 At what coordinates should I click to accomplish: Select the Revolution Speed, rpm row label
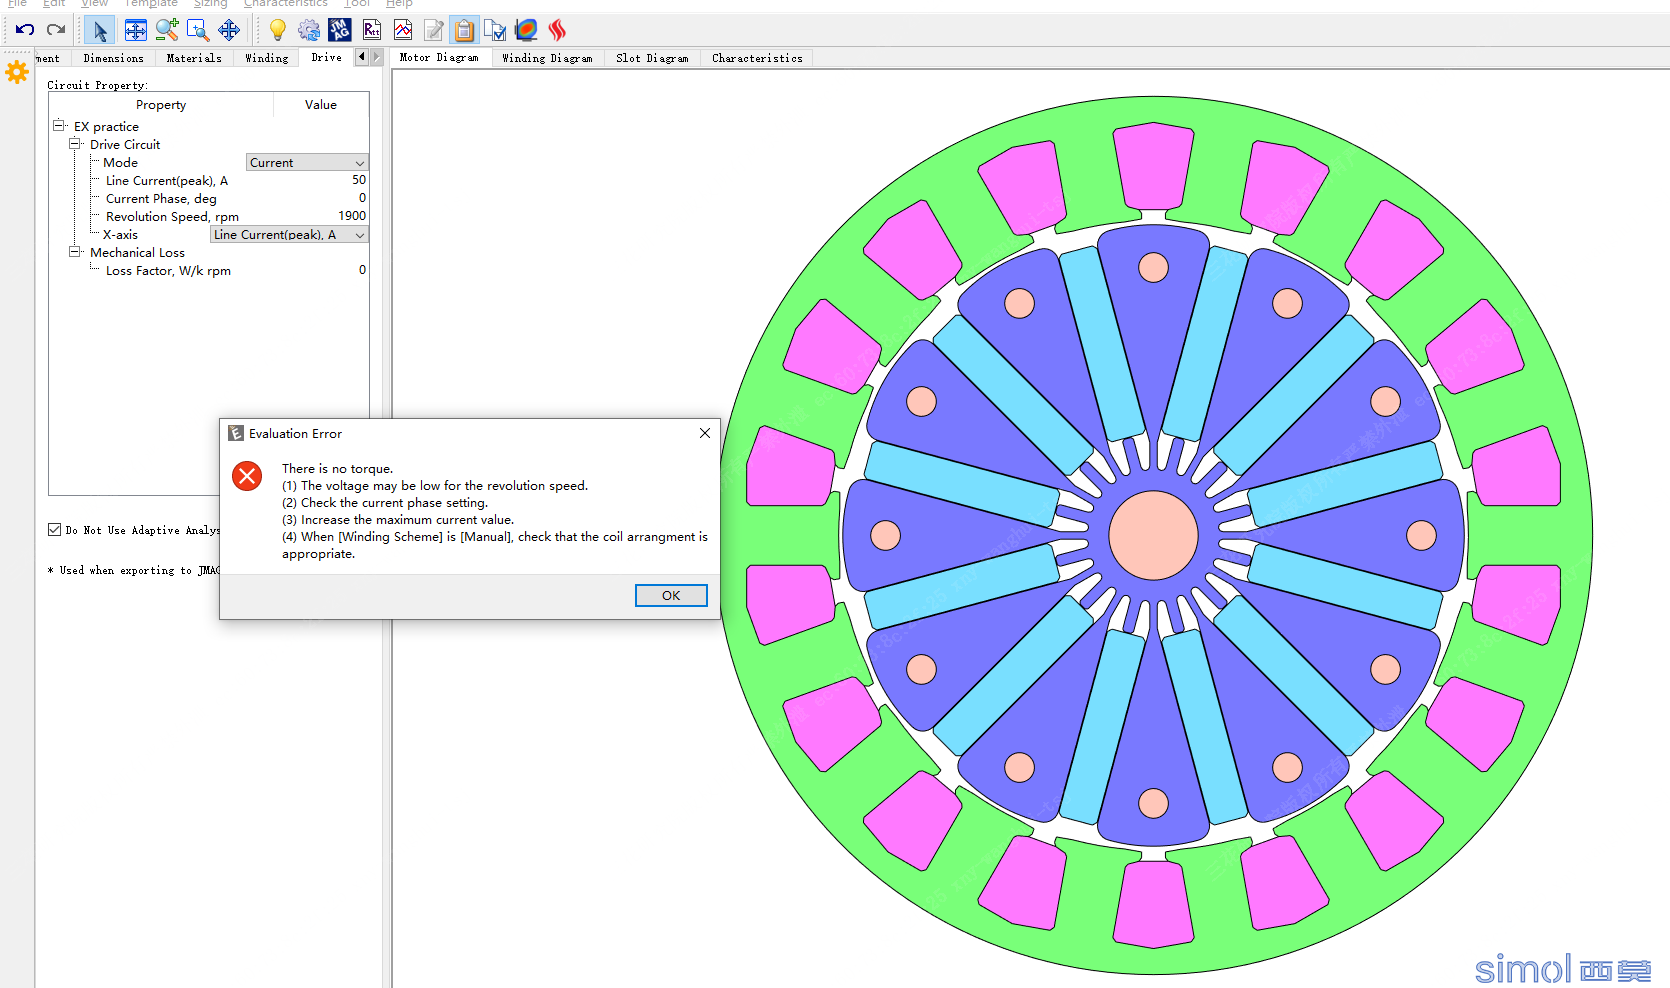coord(172,216)
